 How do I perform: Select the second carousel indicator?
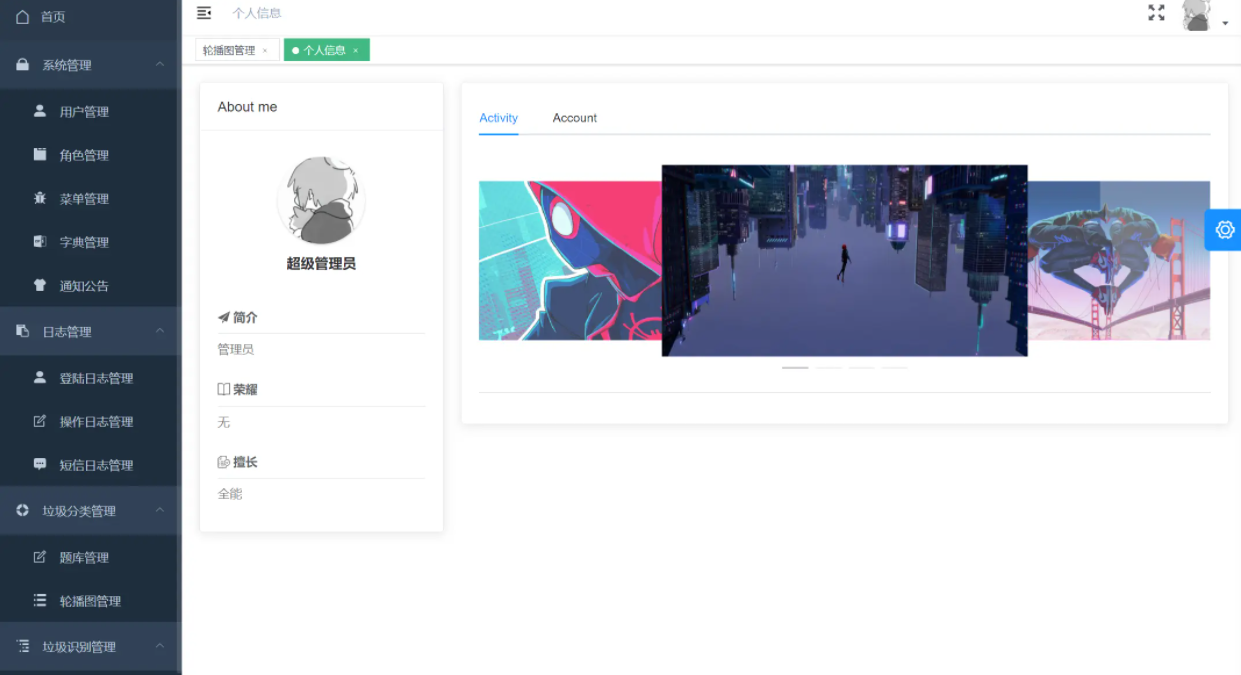point(828,368)
